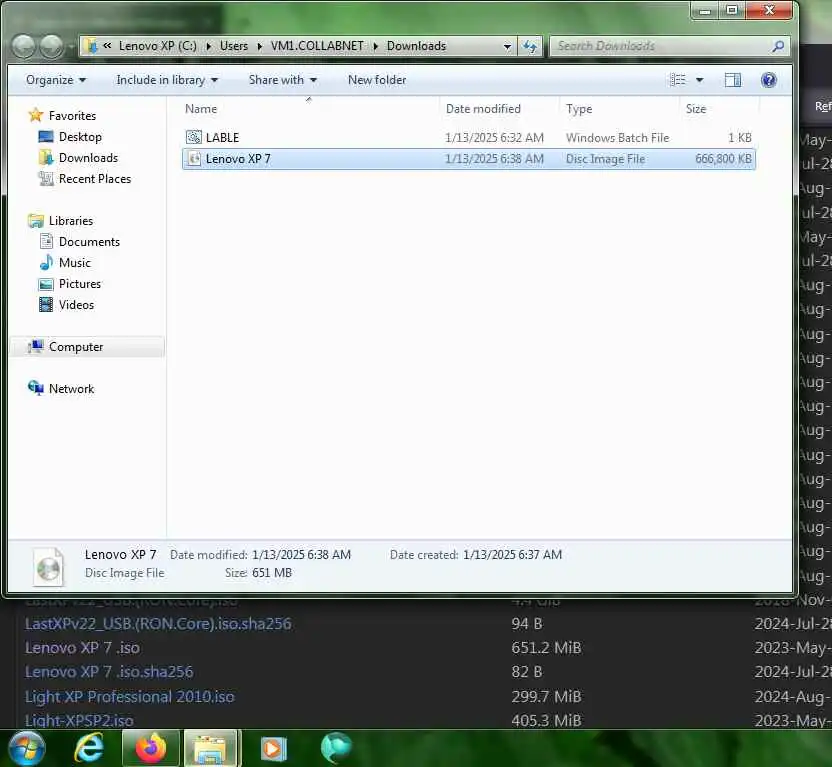Open the Include in library dropdown

(x=167, y=80)
